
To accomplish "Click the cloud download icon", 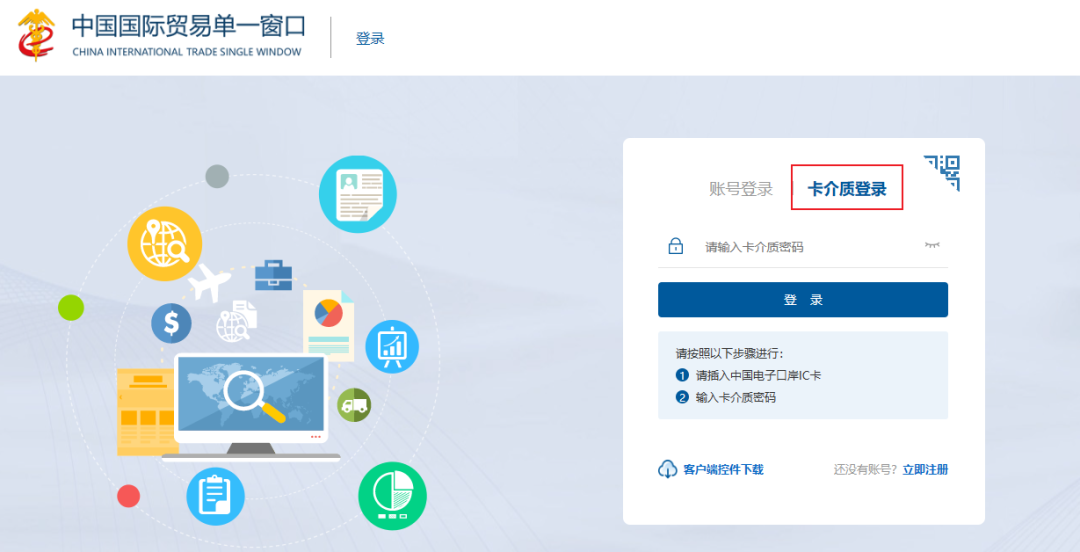I will [667, 469].
